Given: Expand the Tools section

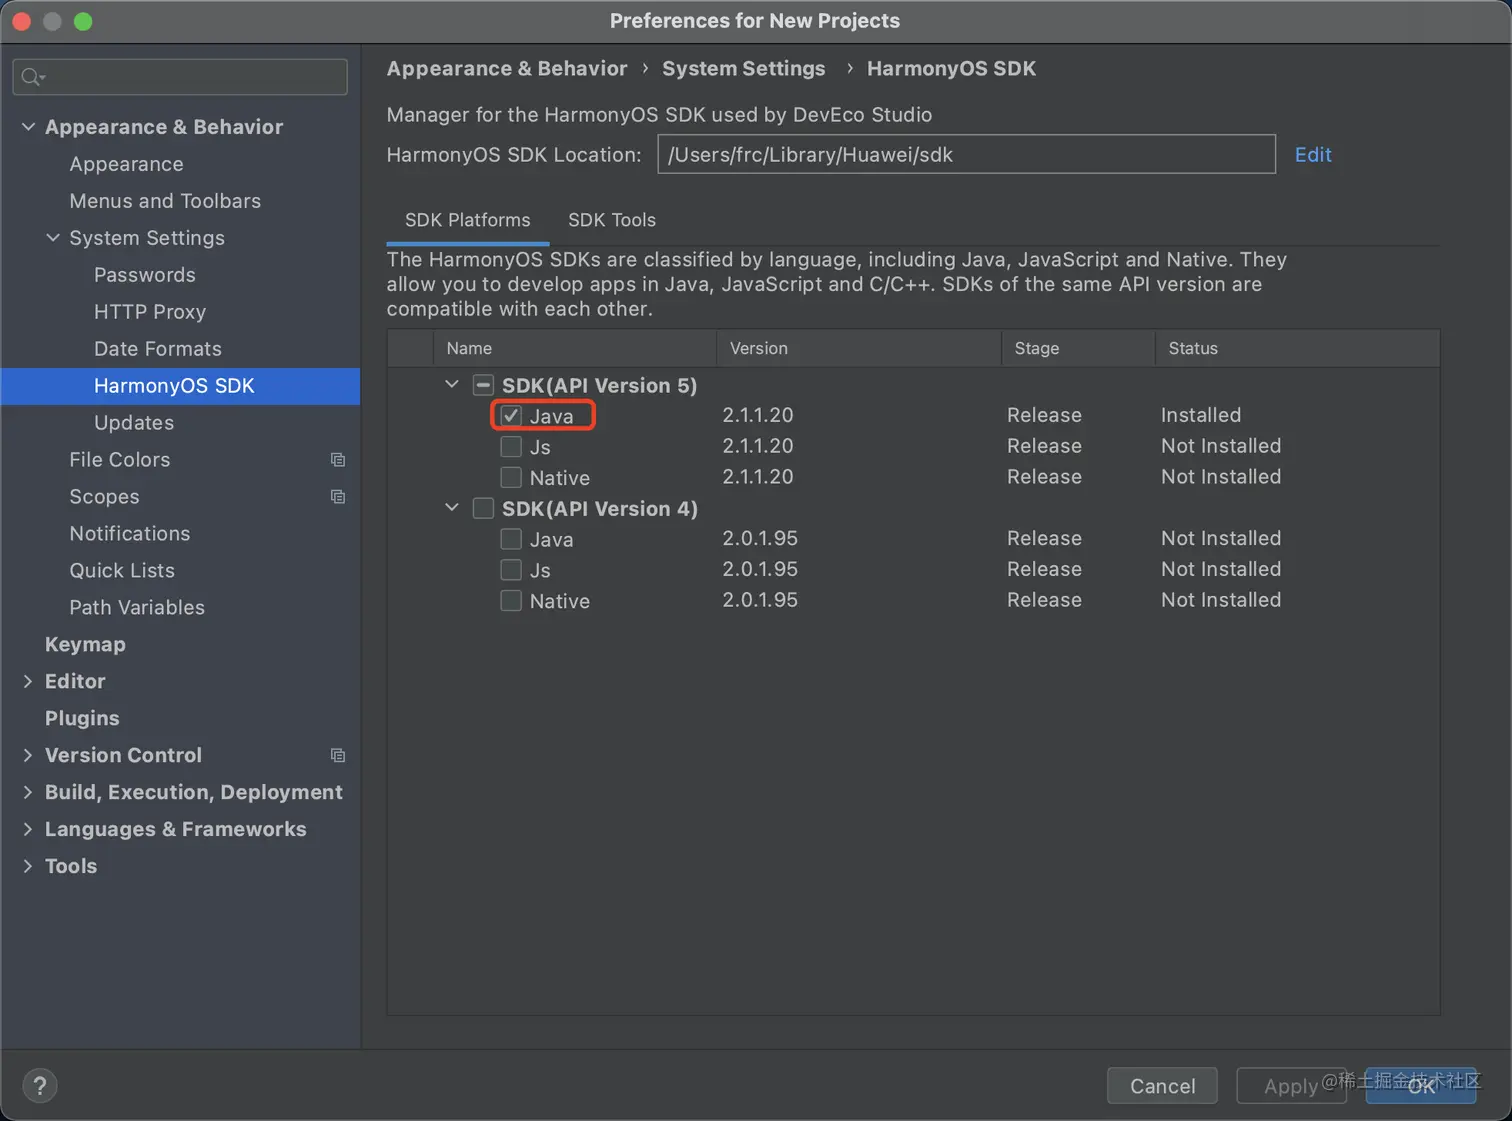Looking at the screenshot, I should (28, 866).
